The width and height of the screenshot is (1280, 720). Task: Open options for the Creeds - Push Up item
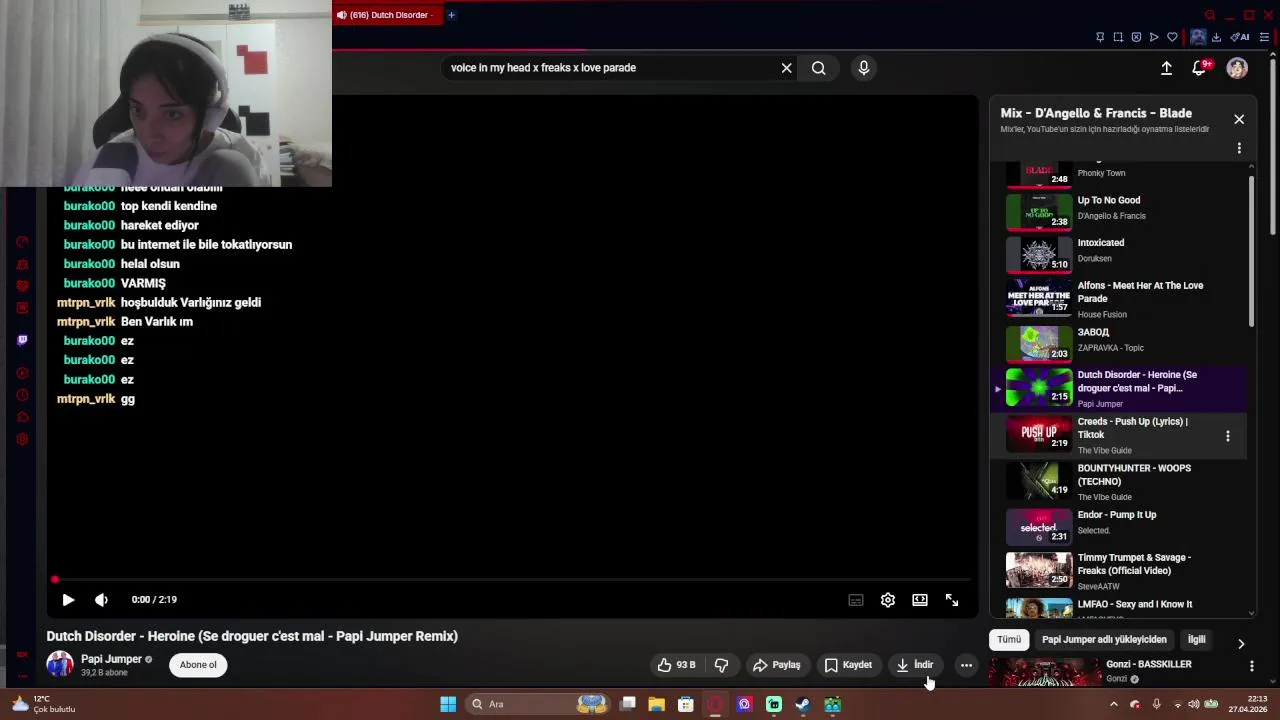1228,436
